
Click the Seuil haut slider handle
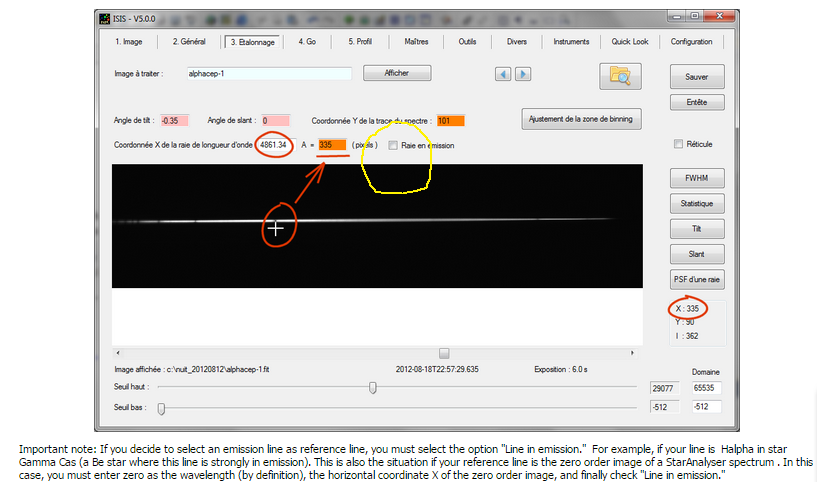(x=373, y=388)
